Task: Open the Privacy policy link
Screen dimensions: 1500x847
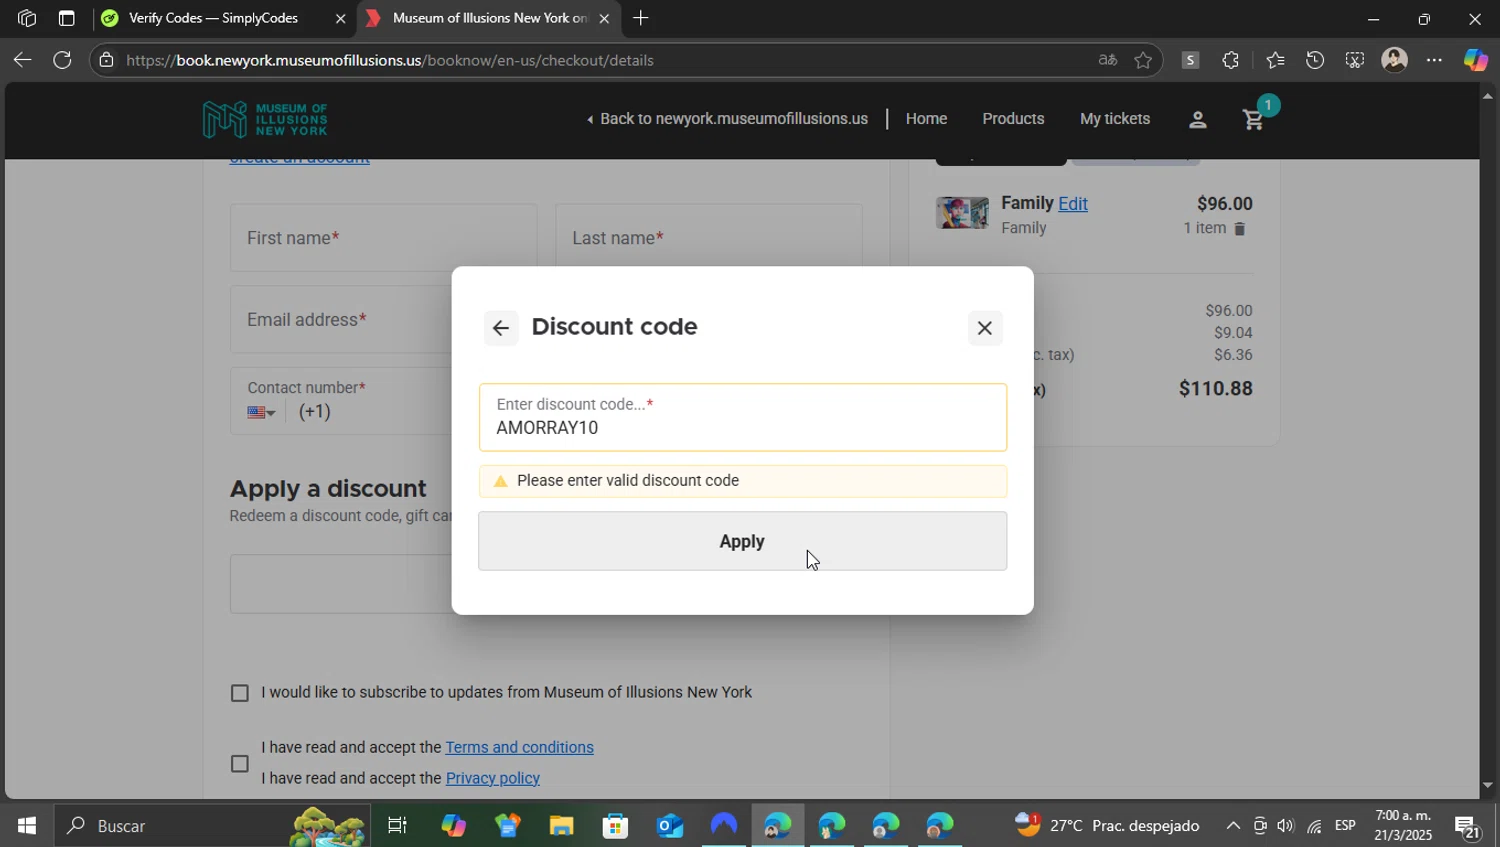Action: 493,778
